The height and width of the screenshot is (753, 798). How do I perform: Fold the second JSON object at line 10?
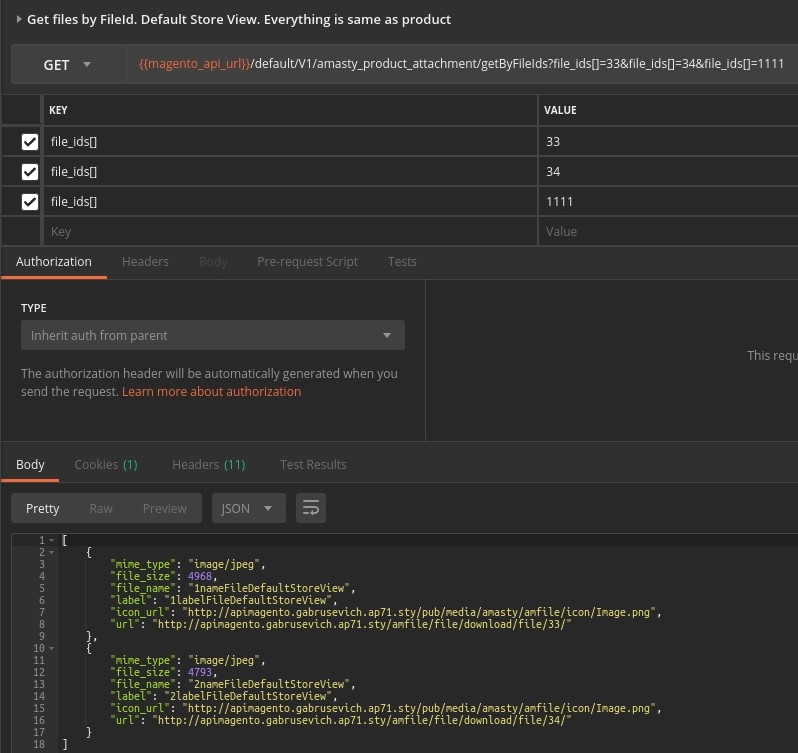pos(52,649)
